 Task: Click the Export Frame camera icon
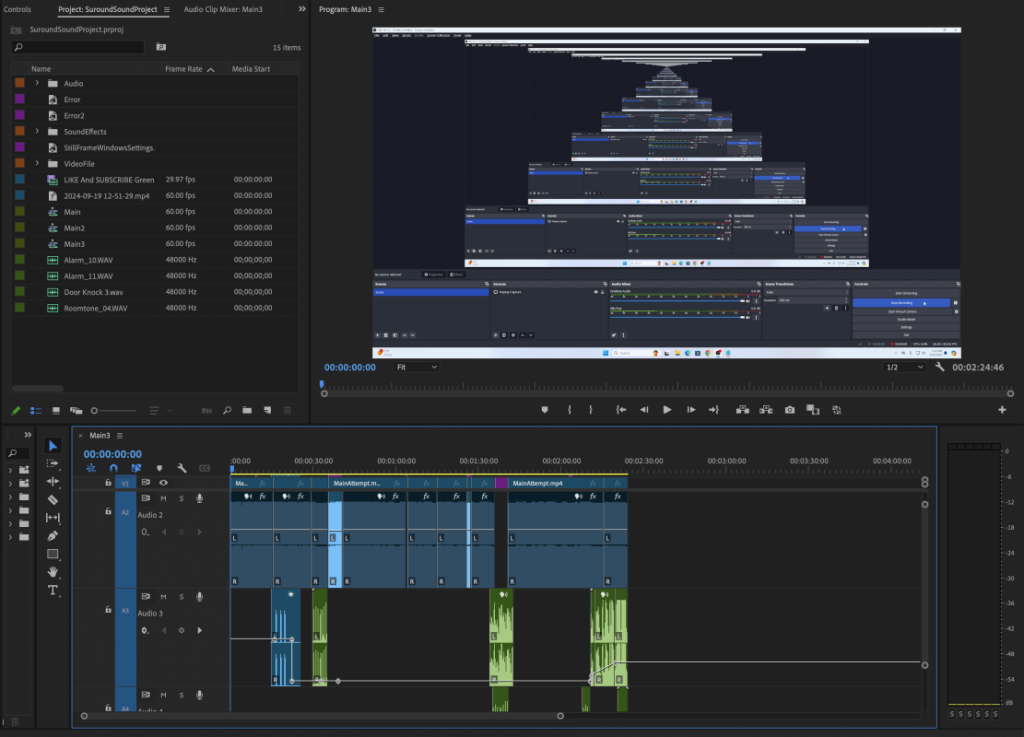point(790,410)
